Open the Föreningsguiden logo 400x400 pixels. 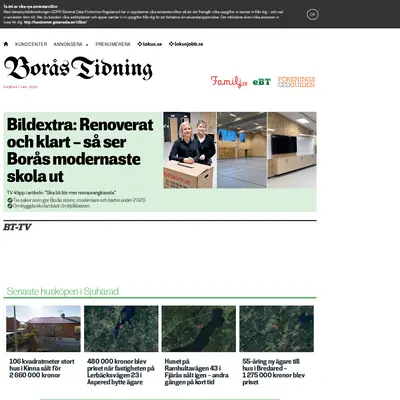(x=296, y=82)
